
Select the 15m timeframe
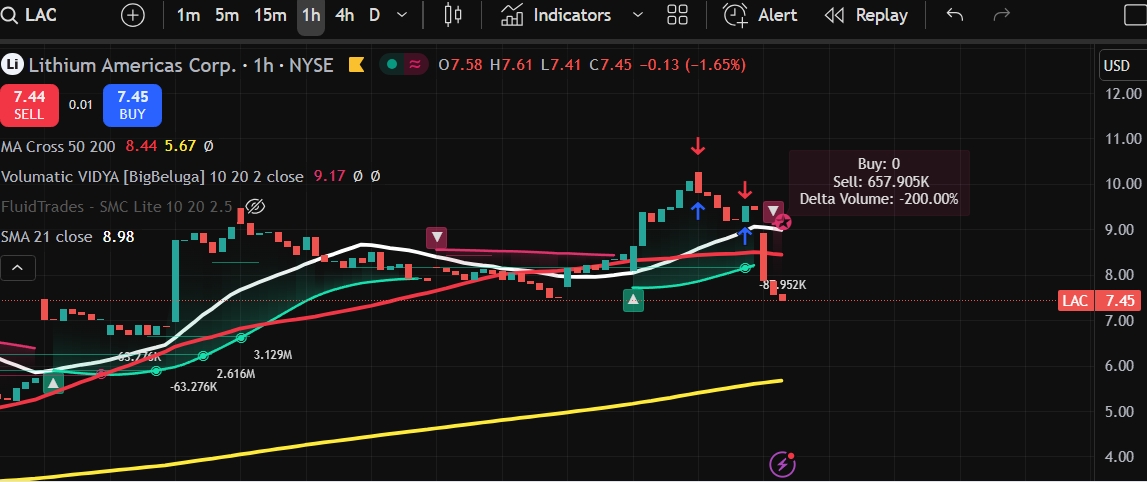coord(270,15)
